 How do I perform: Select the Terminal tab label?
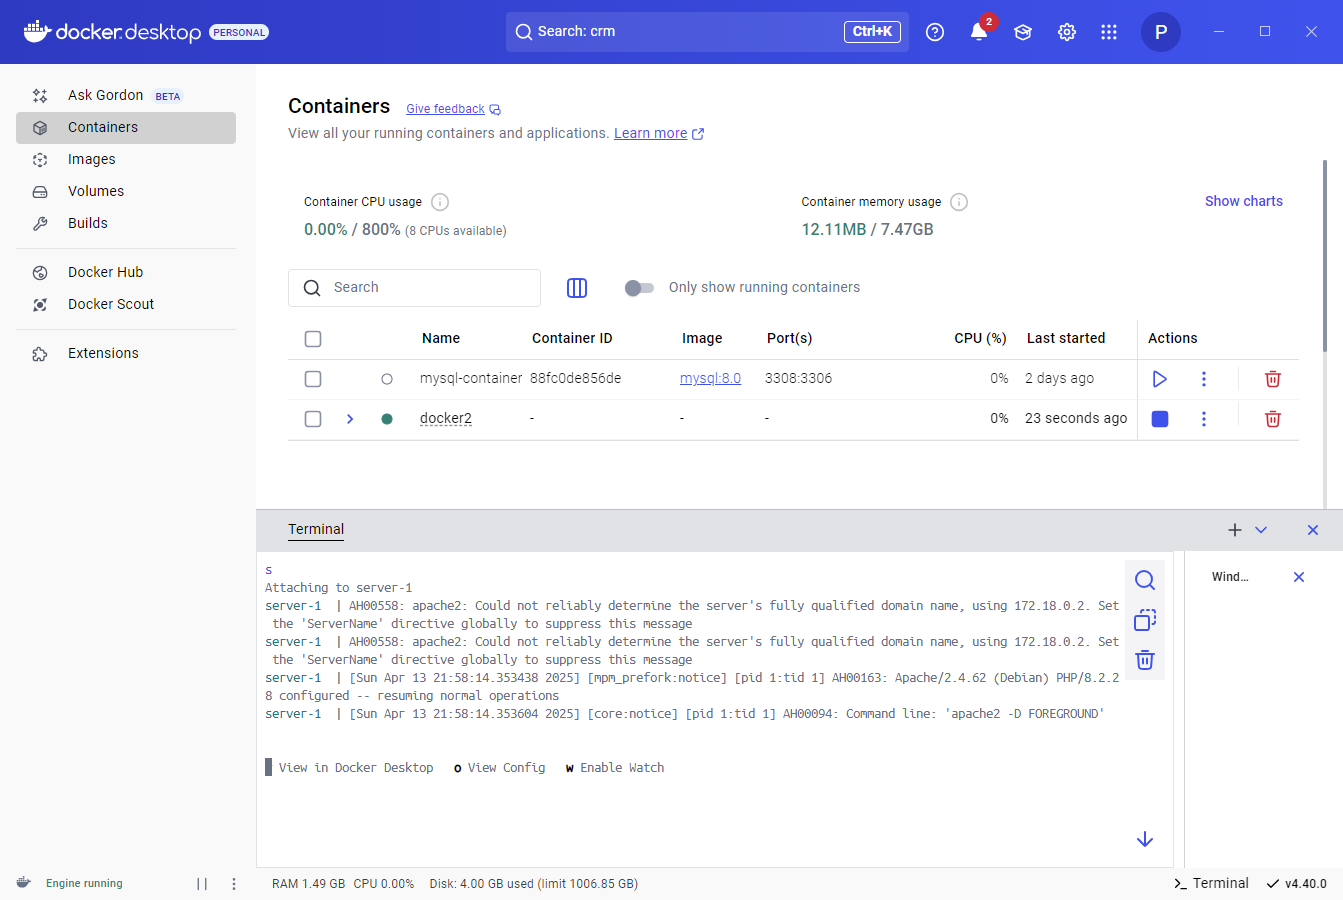pyautogui.click(x=316, y=529)
